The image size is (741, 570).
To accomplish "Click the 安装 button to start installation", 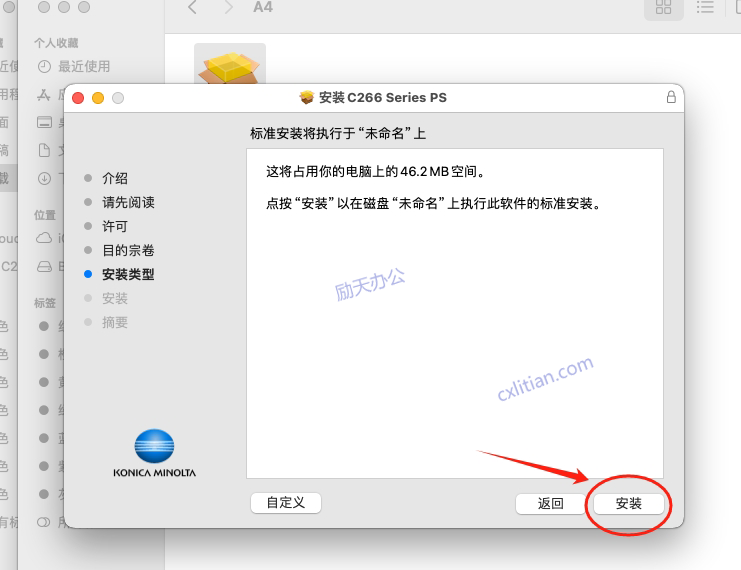I will pyautogui.click(x=628, y=503).
